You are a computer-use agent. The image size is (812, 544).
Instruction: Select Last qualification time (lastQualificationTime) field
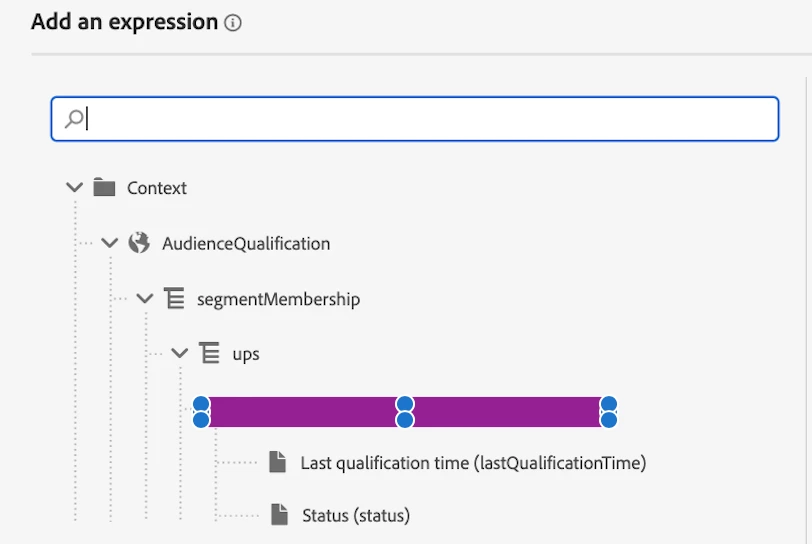pyautogui.click(x=473, y=463)
